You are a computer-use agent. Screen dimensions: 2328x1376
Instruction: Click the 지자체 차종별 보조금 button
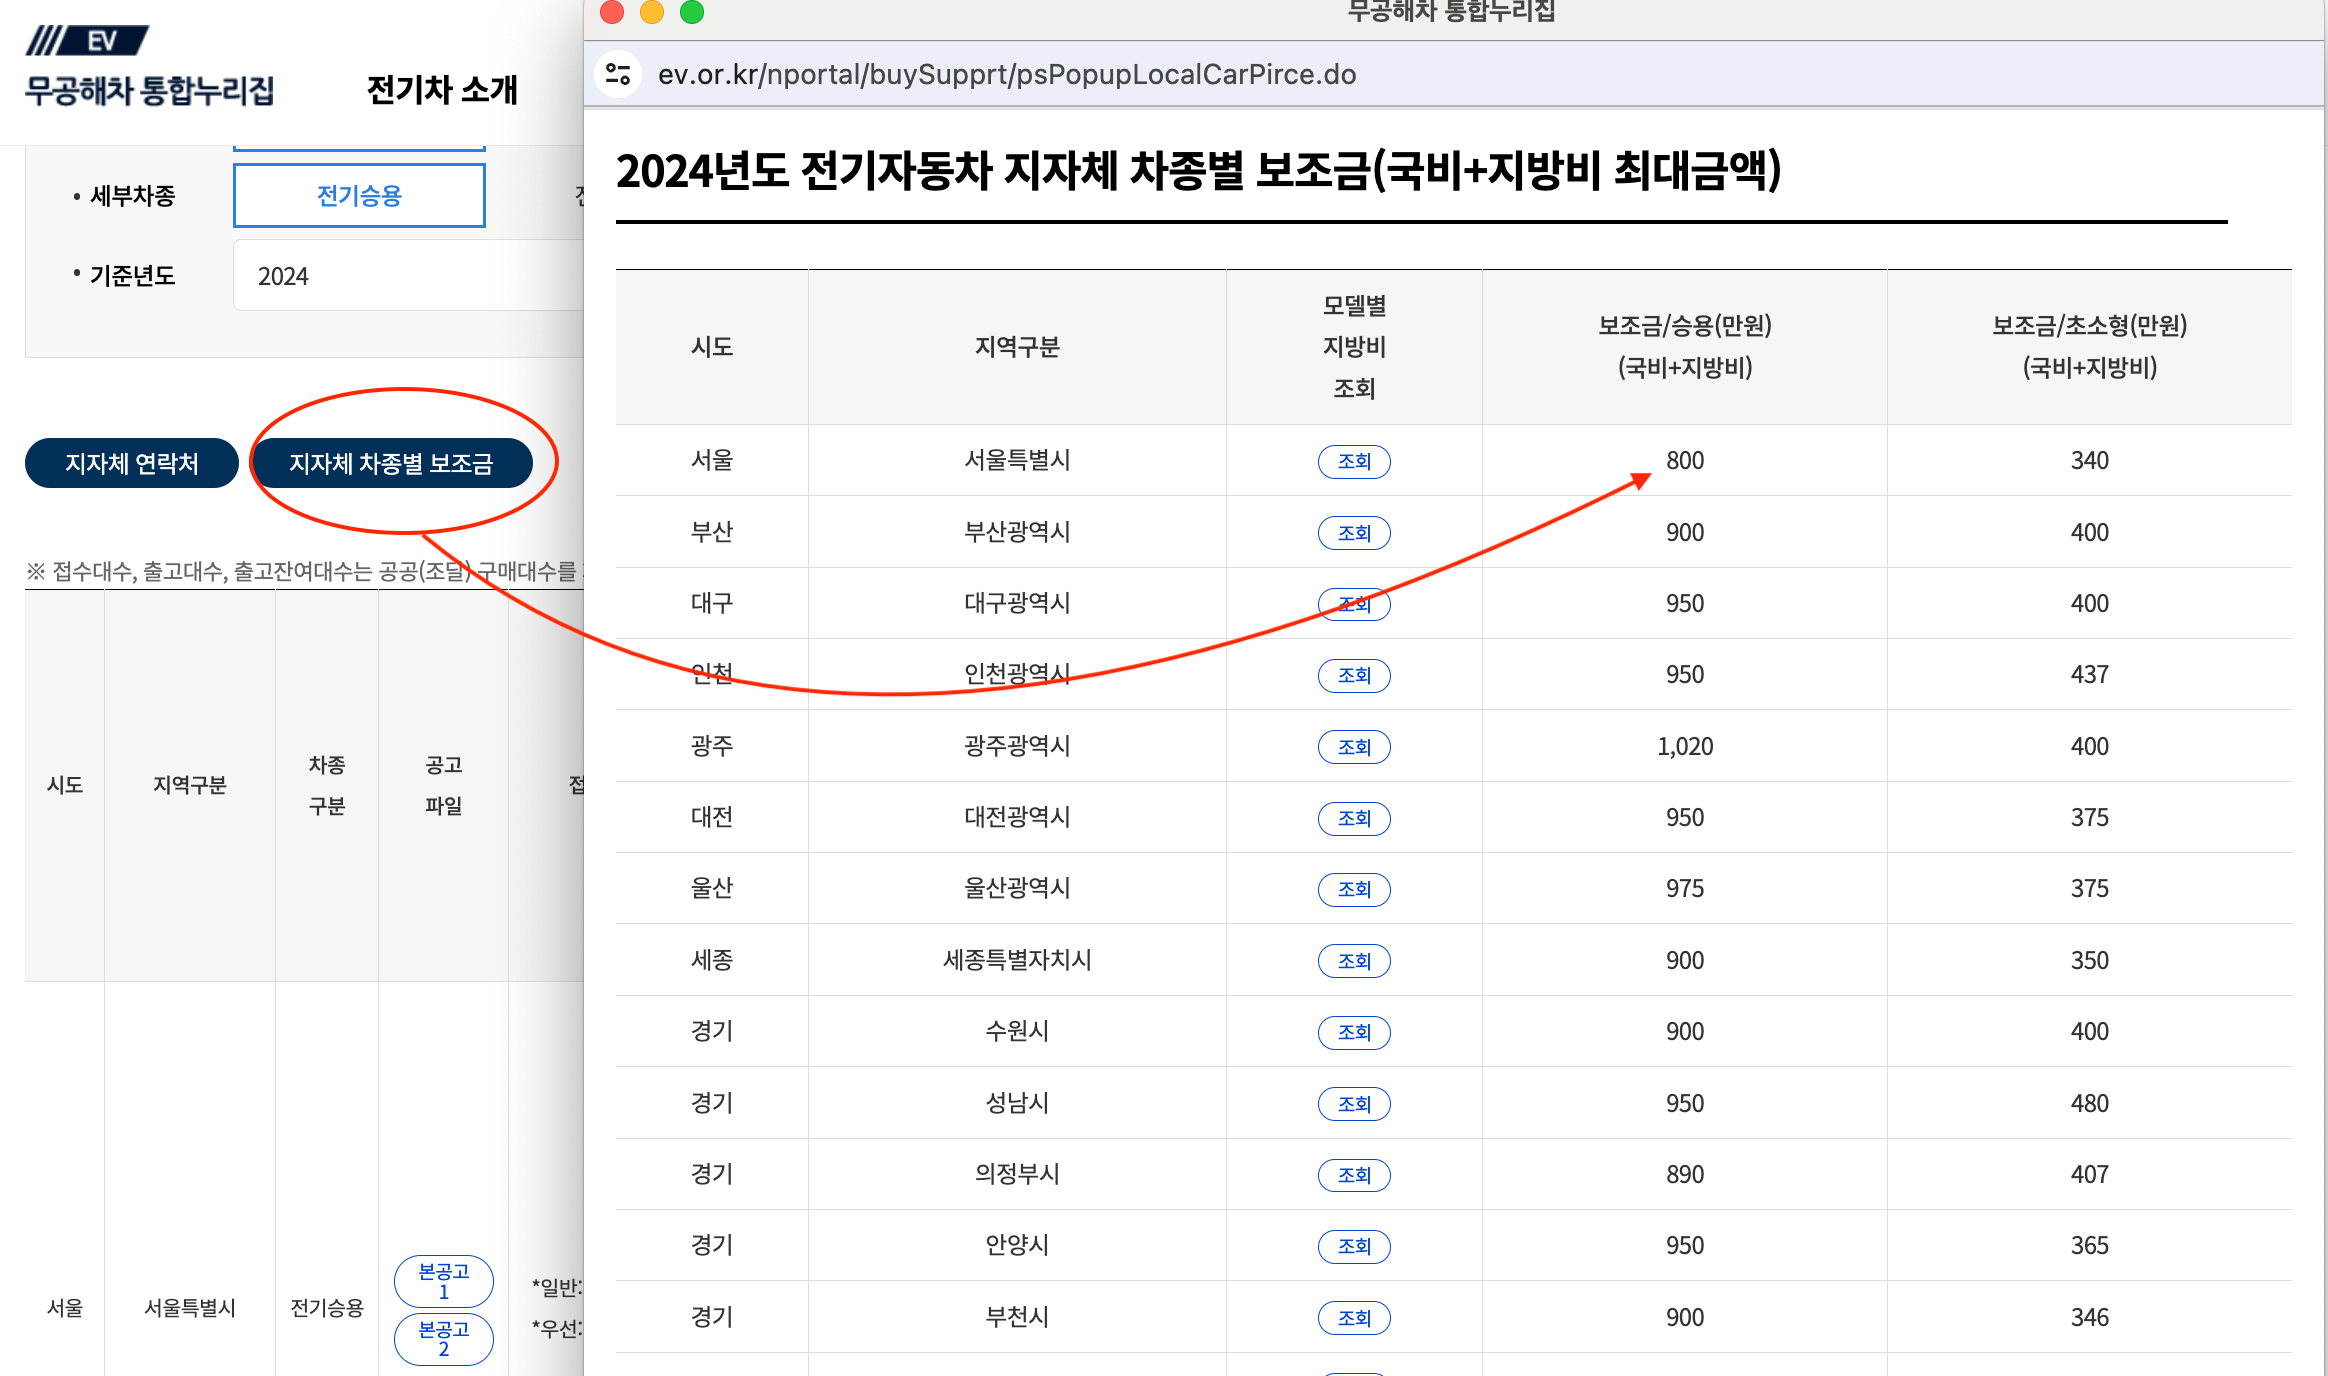click(x=391, y=463)
